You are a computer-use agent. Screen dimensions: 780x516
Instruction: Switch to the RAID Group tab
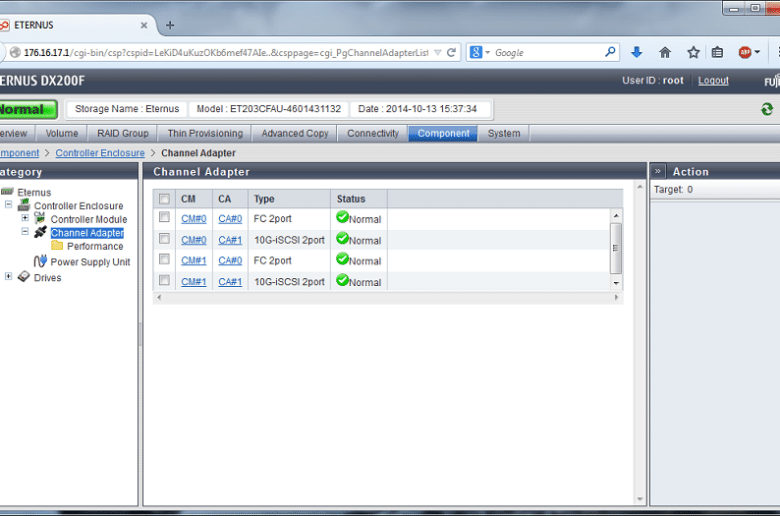[122, 133]
